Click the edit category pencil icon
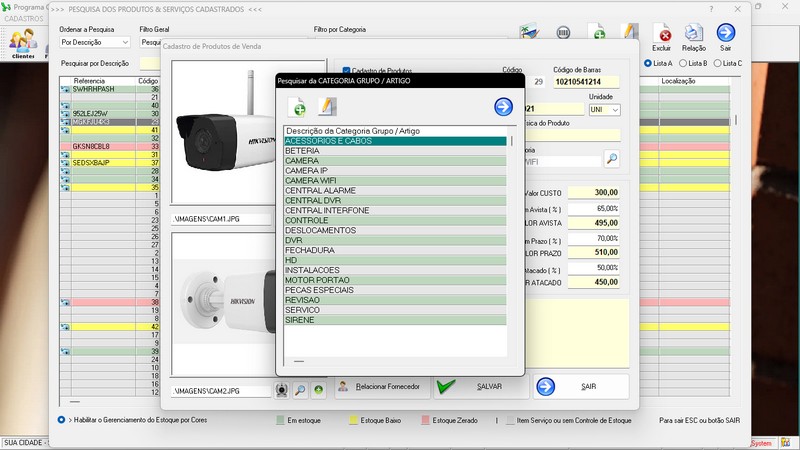 click(326, 107)
